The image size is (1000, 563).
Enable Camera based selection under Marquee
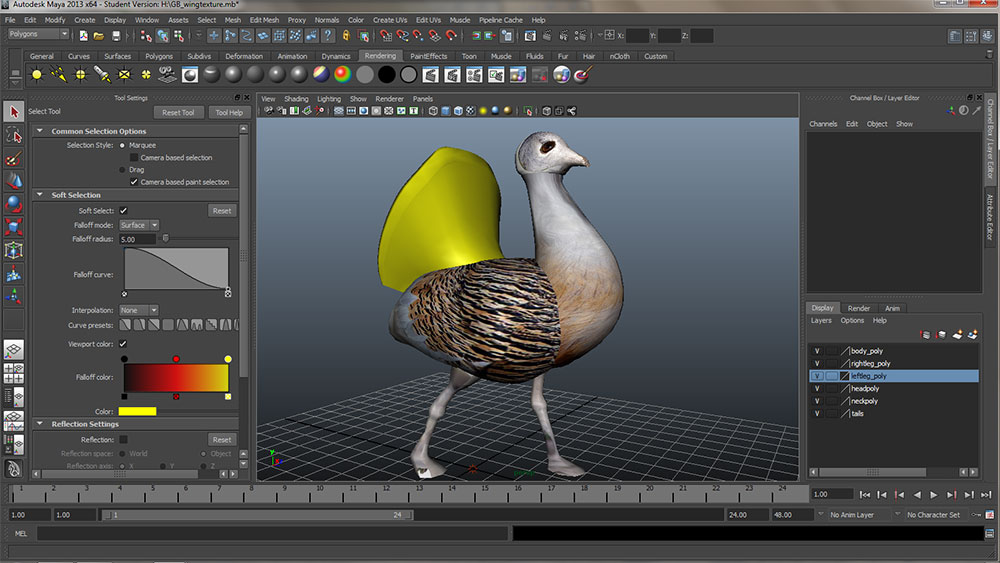tap(135, 158)
